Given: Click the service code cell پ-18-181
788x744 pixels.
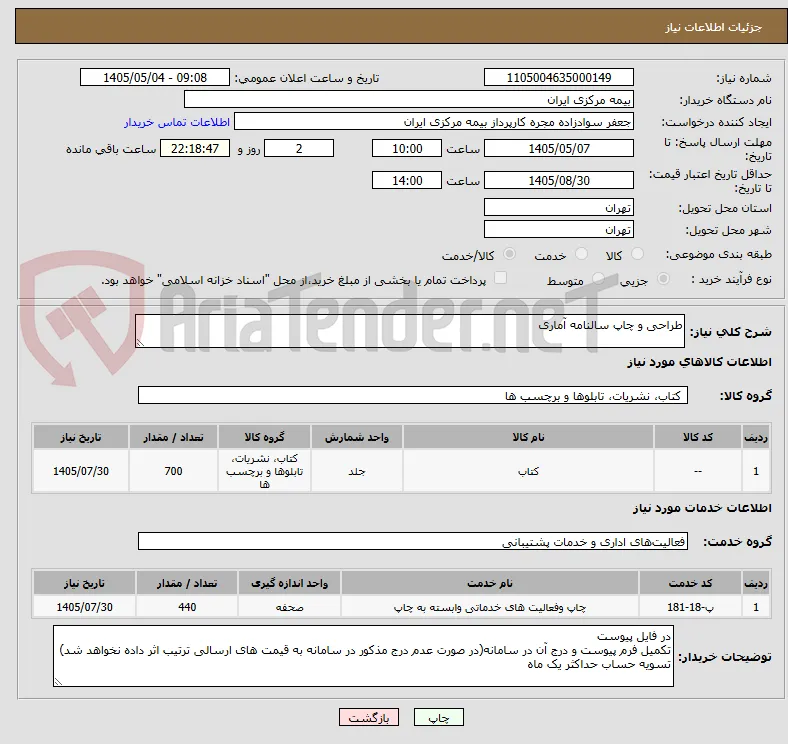Looking at the screenshot, I should [691, 606].
